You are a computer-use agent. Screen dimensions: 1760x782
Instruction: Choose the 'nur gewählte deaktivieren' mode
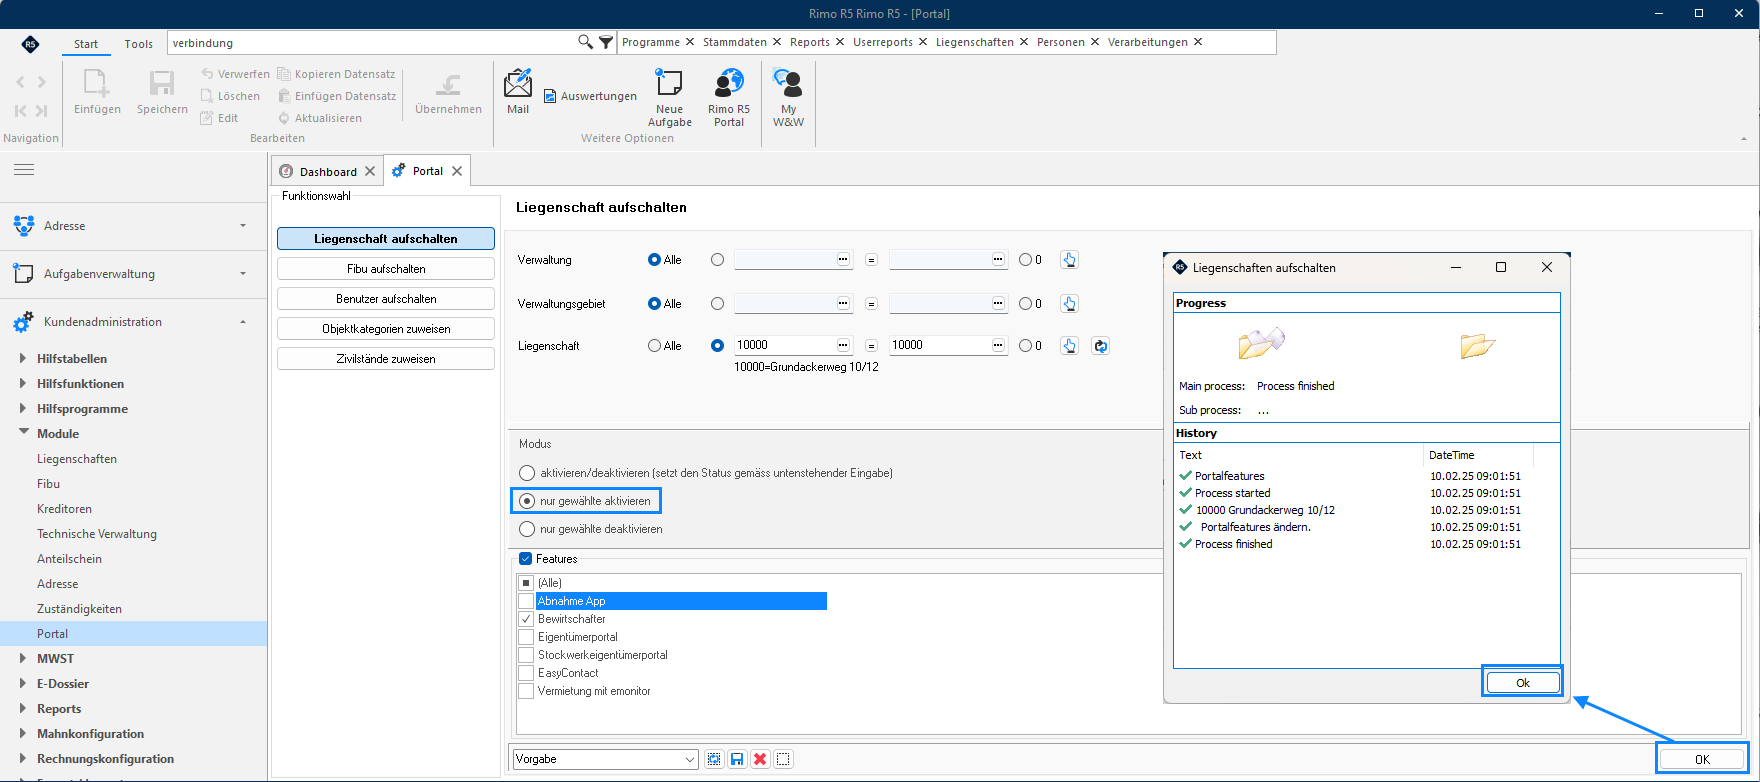tap(527, 529)
